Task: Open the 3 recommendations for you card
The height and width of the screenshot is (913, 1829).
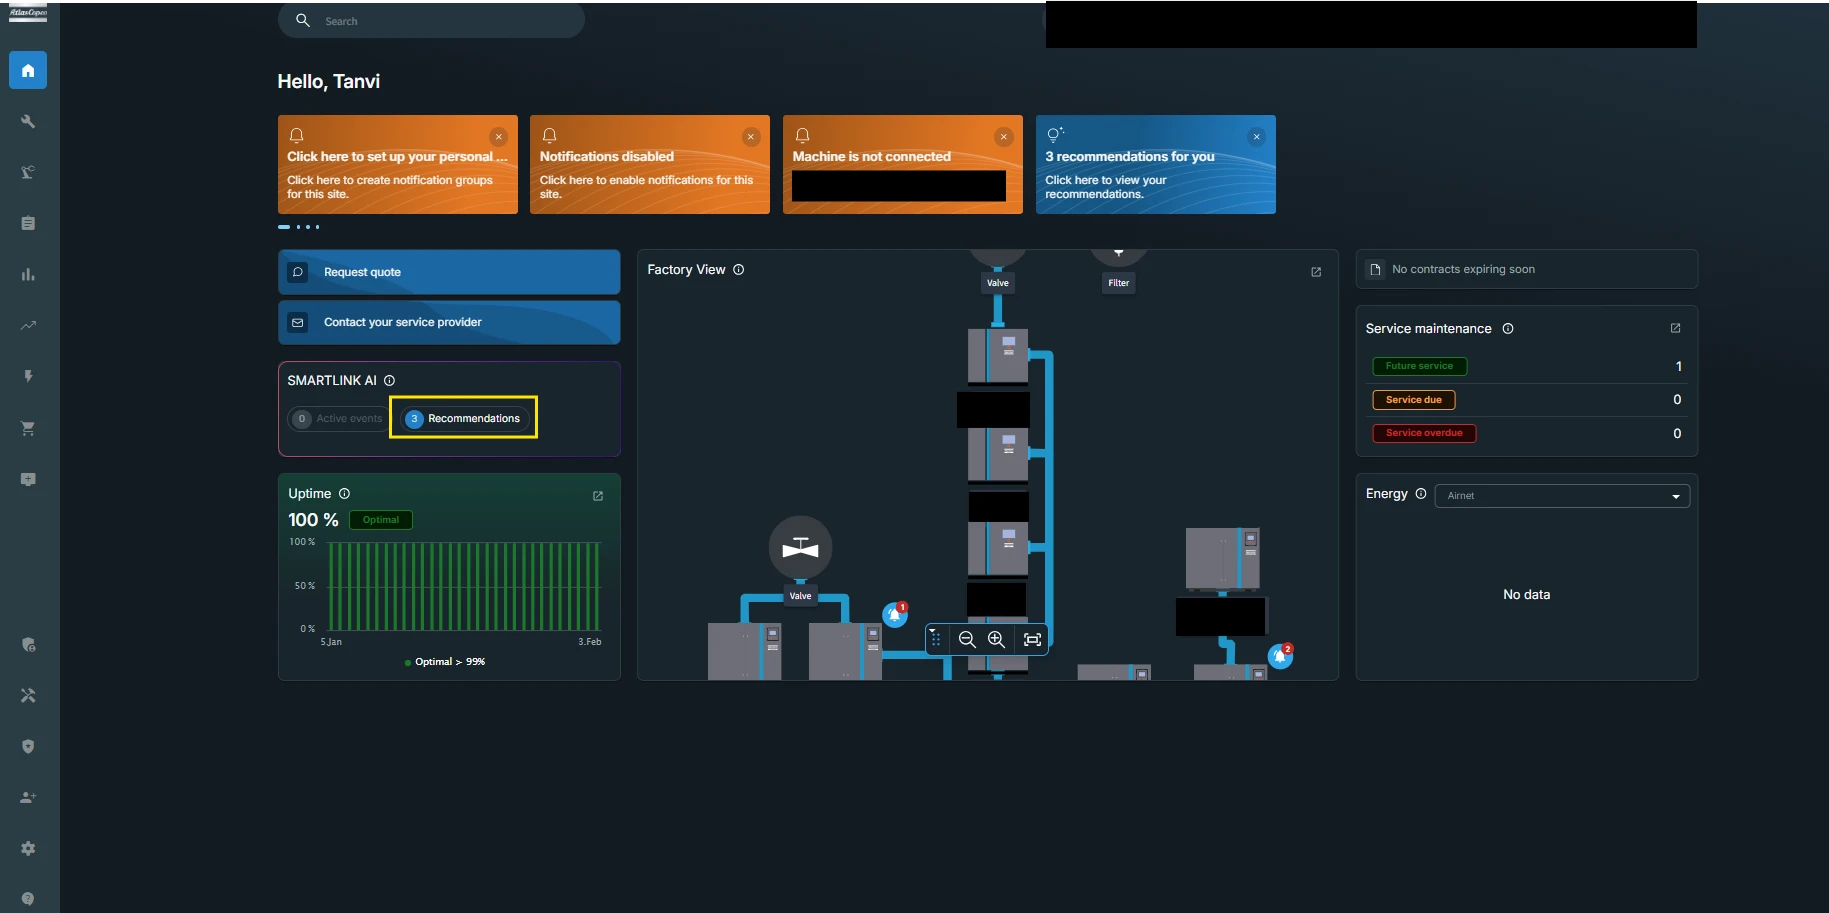Action: click(x=1155, y=165)
